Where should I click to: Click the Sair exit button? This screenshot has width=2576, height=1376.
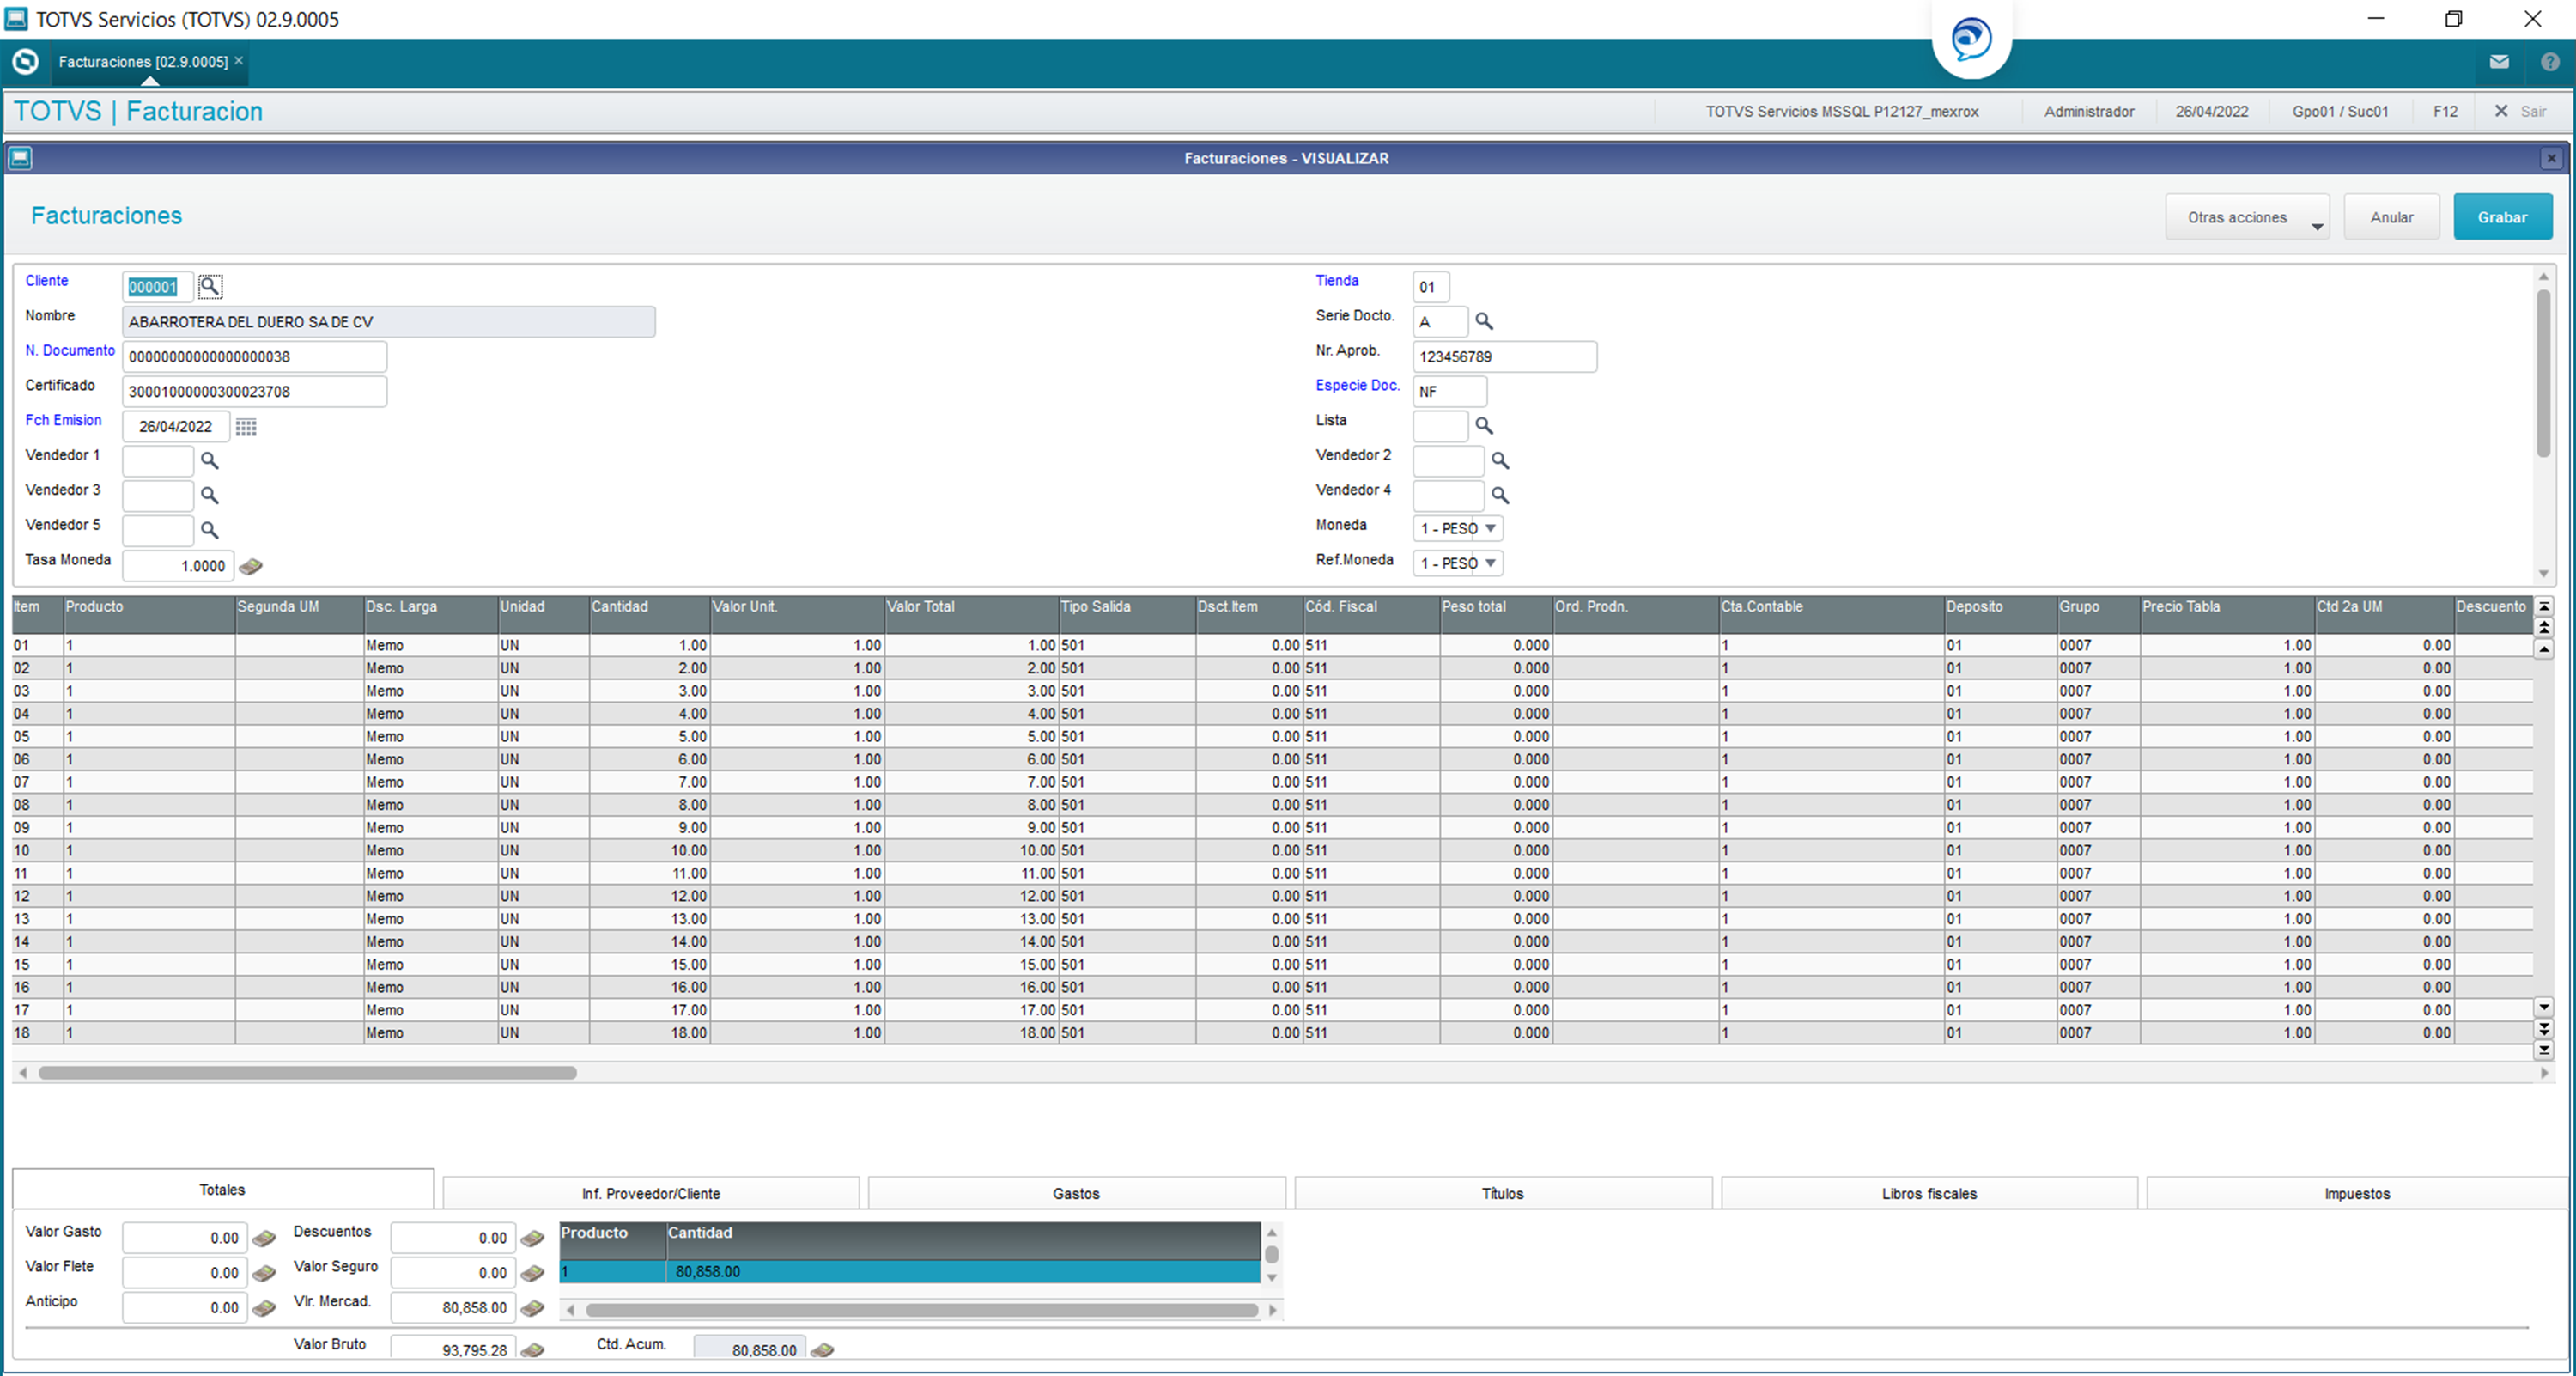pos(2521,111)
